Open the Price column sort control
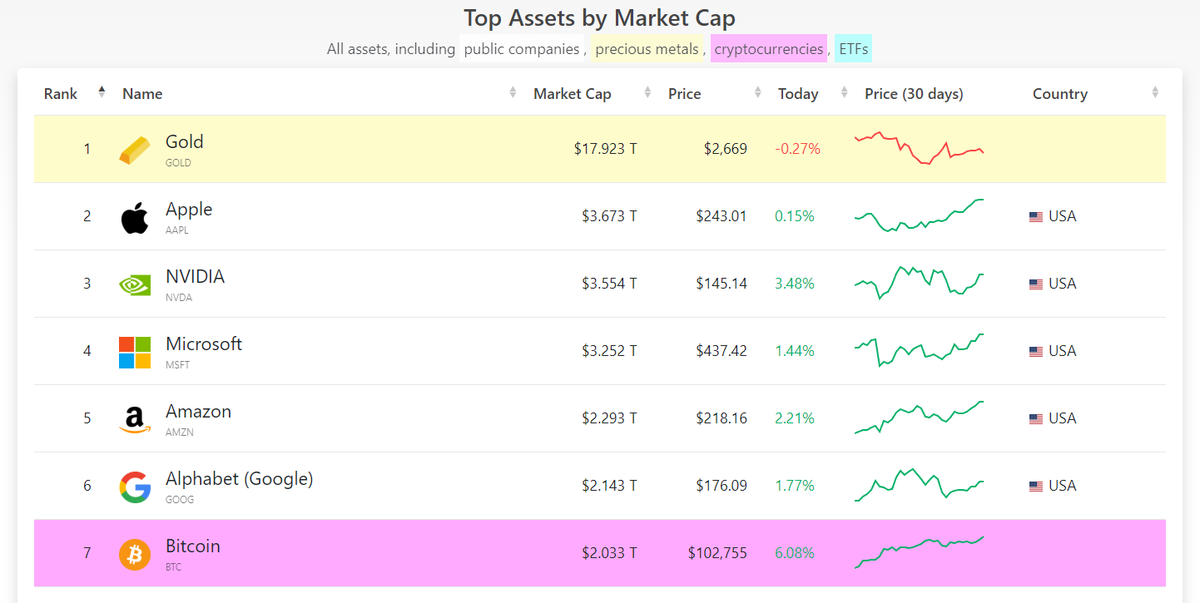 [758, 93]
